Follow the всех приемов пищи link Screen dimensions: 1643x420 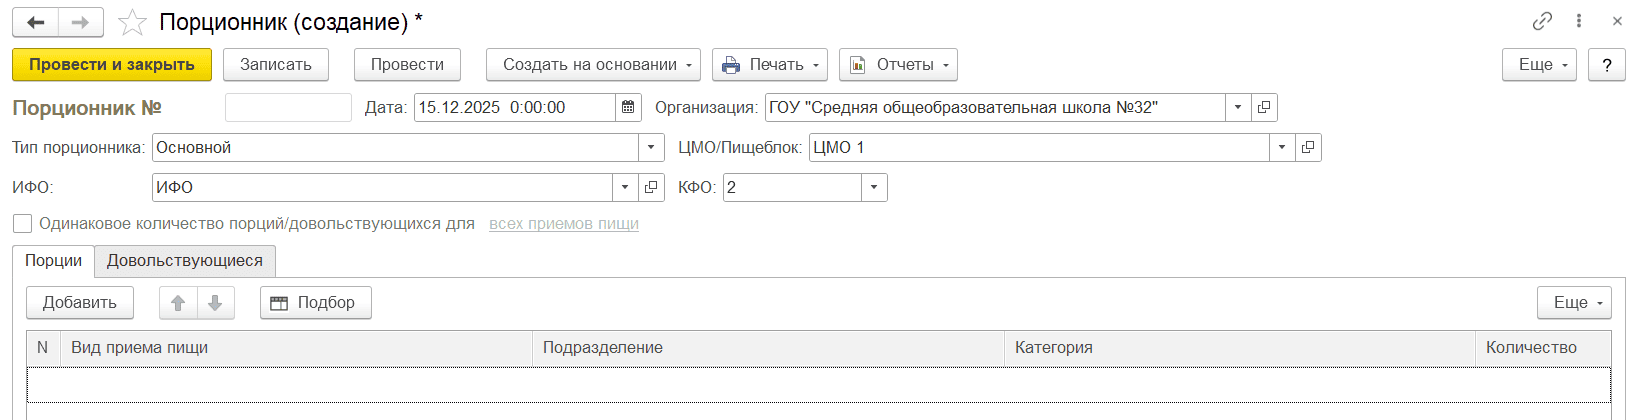(x=563, y=224)
